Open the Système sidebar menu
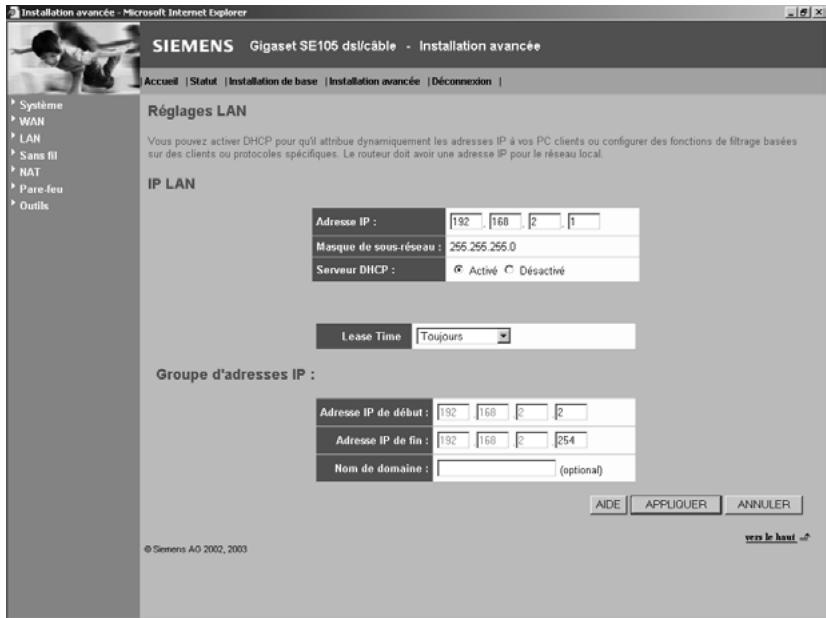826x618 pixels. (41, 105)
